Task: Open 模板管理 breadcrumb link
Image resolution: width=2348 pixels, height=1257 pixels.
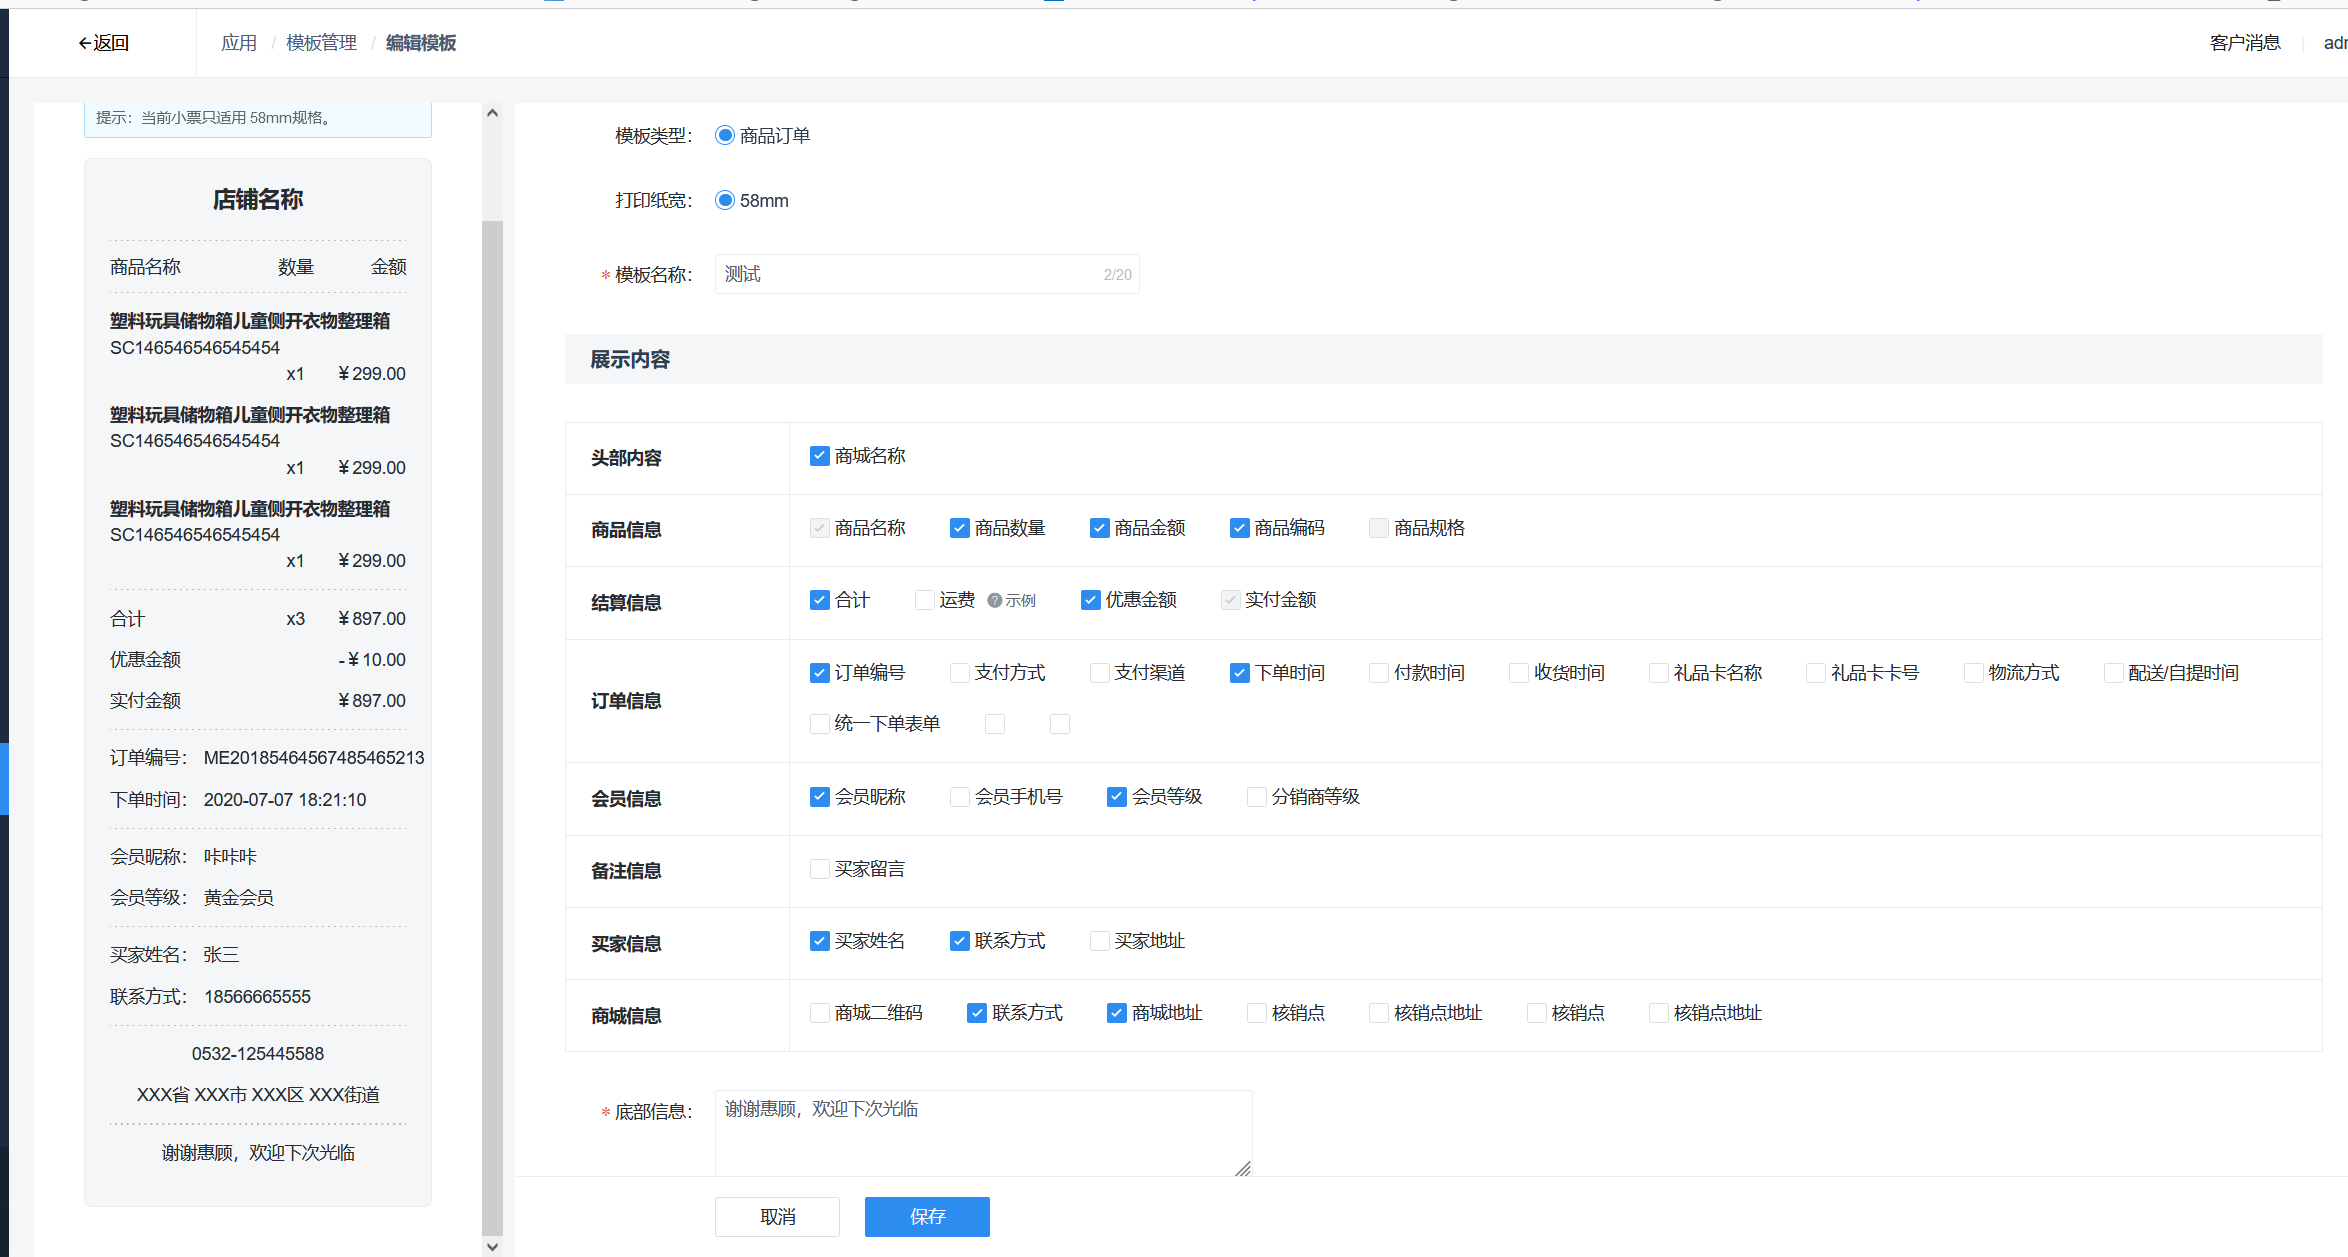Action: pos(321,43)
